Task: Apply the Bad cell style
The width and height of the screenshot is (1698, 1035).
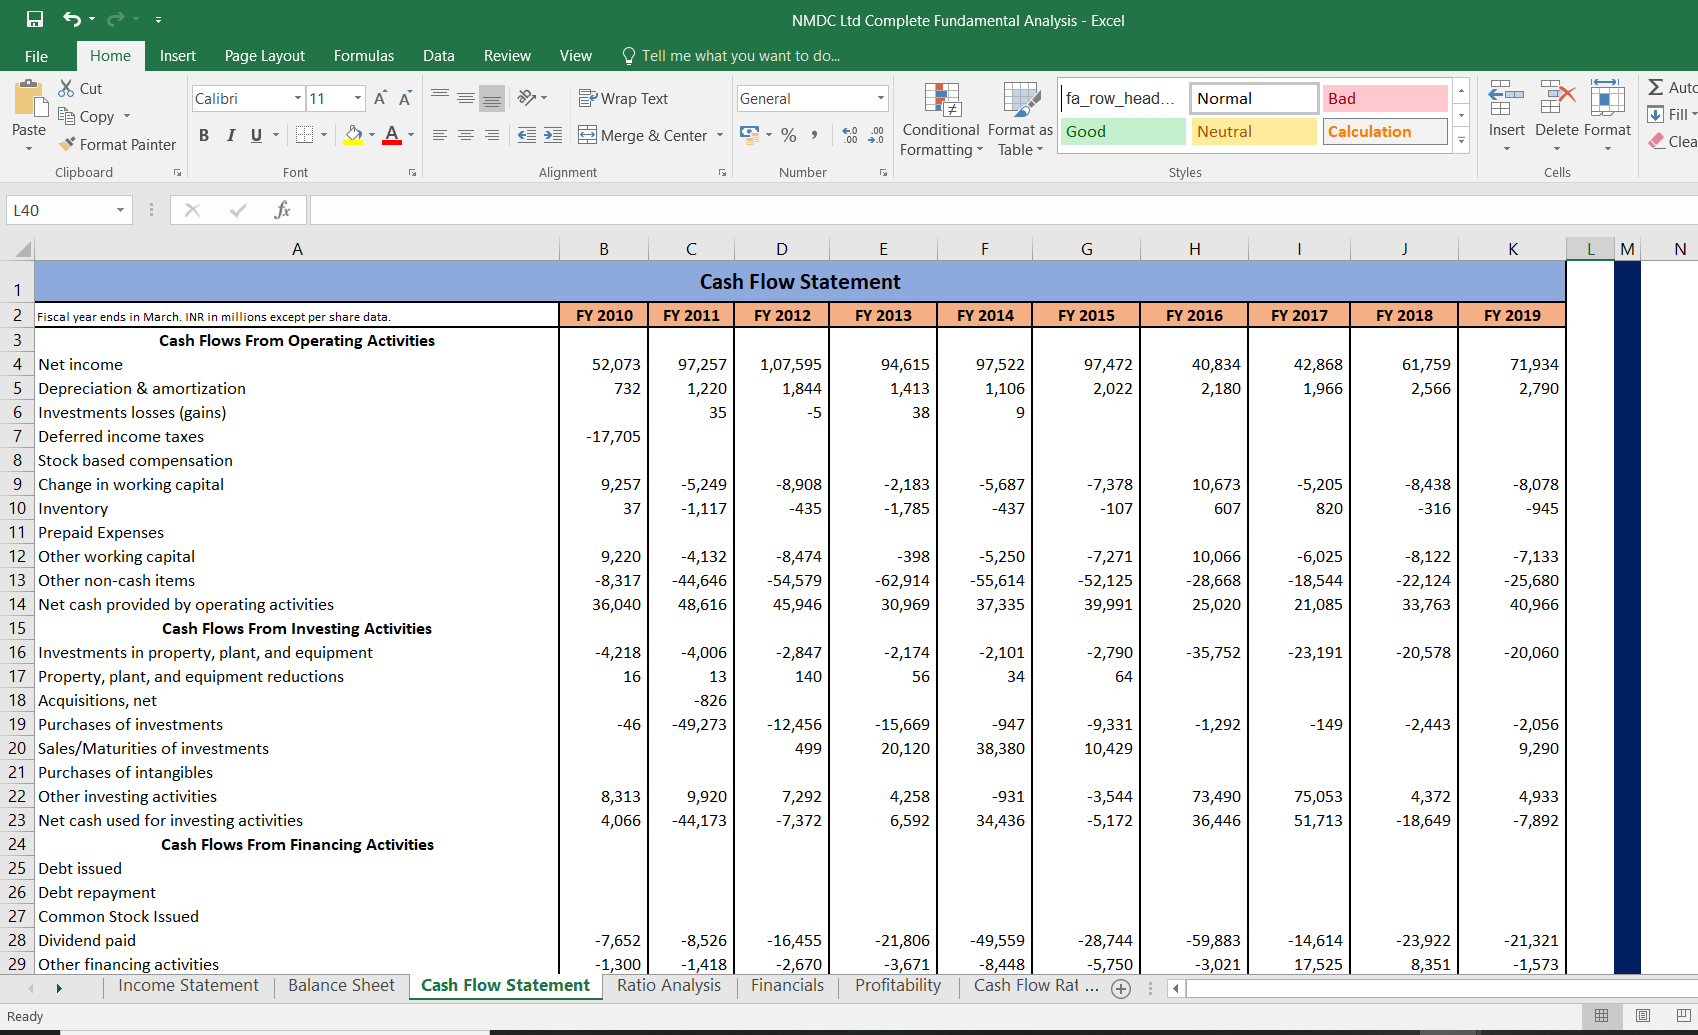Action: click(x=1385, y=98)
